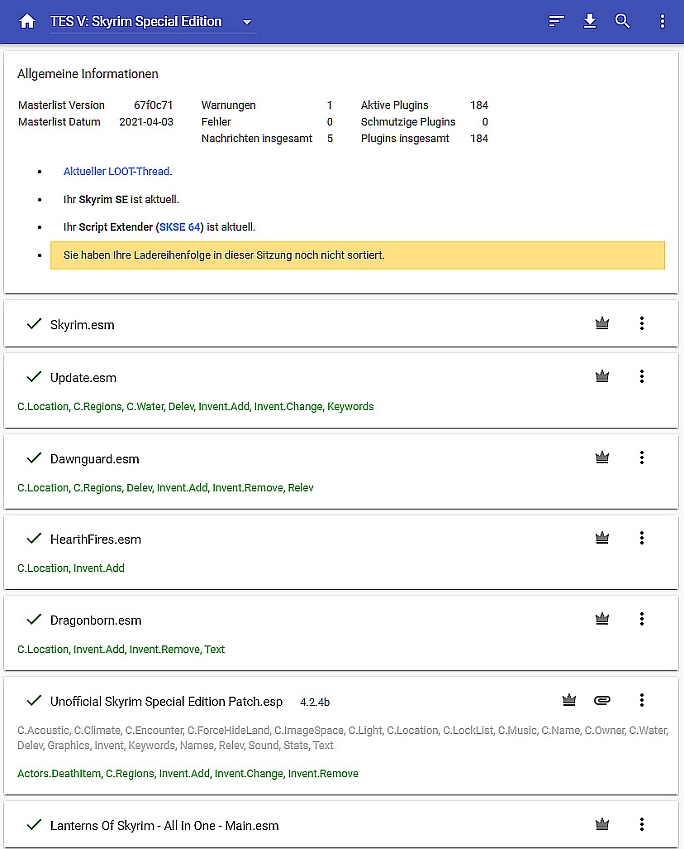684x849 pixels.
Task: Open the three-dot menu for HearthFires.esm
Action: tap(642, 538)
